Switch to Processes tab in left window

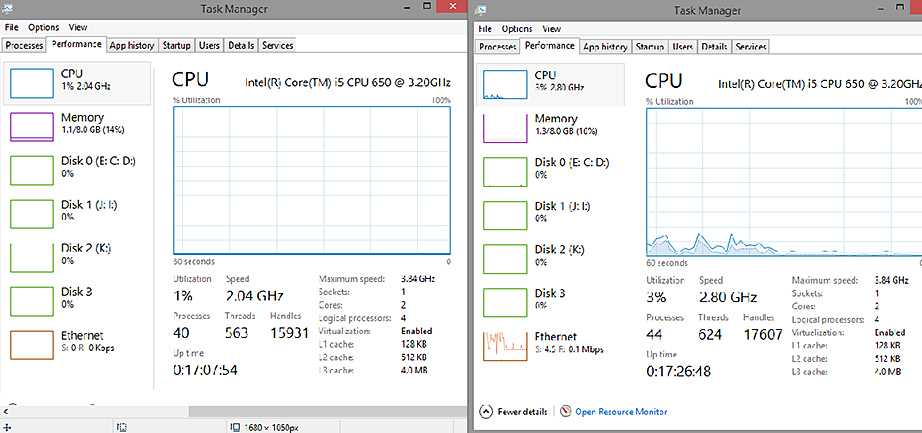pos(24,45)
